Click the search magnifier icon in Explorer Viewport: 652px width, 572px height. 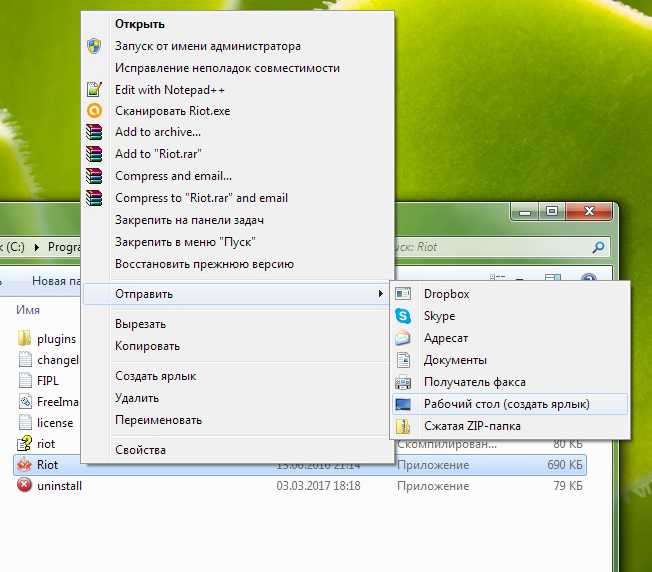click(x=598, y=247)
